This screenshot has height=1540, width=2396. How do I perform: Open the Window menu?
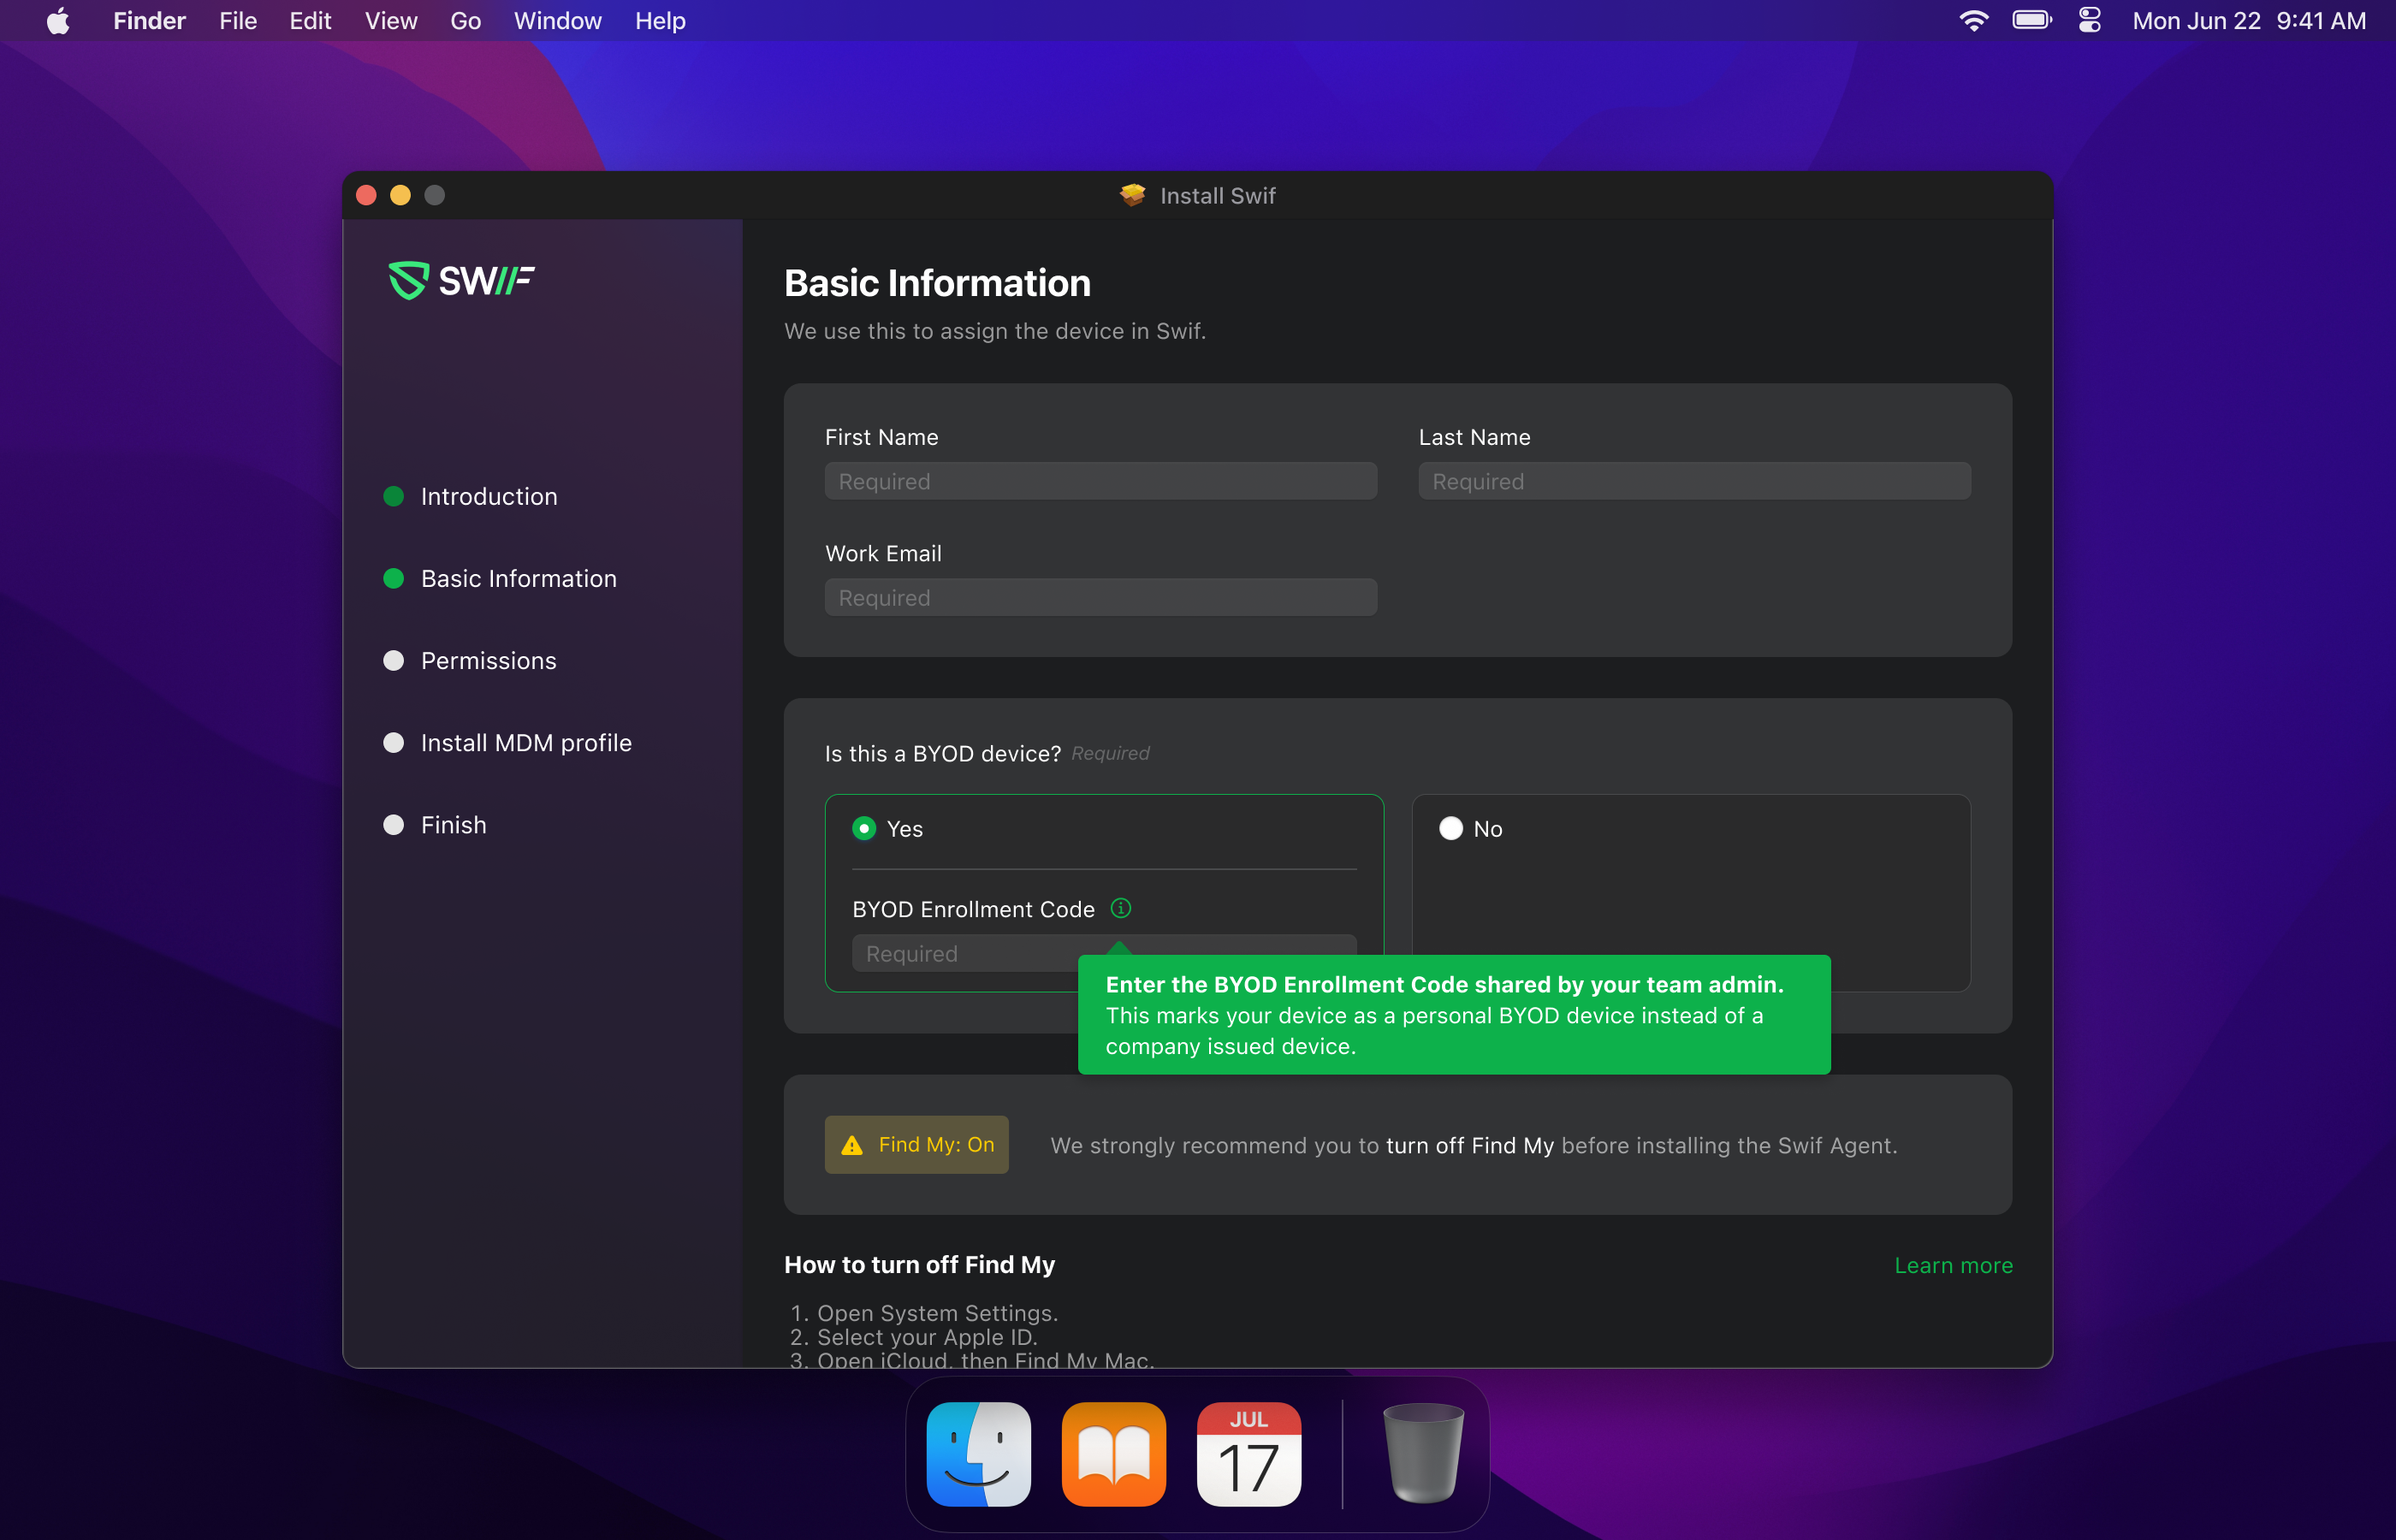[557, 21]
